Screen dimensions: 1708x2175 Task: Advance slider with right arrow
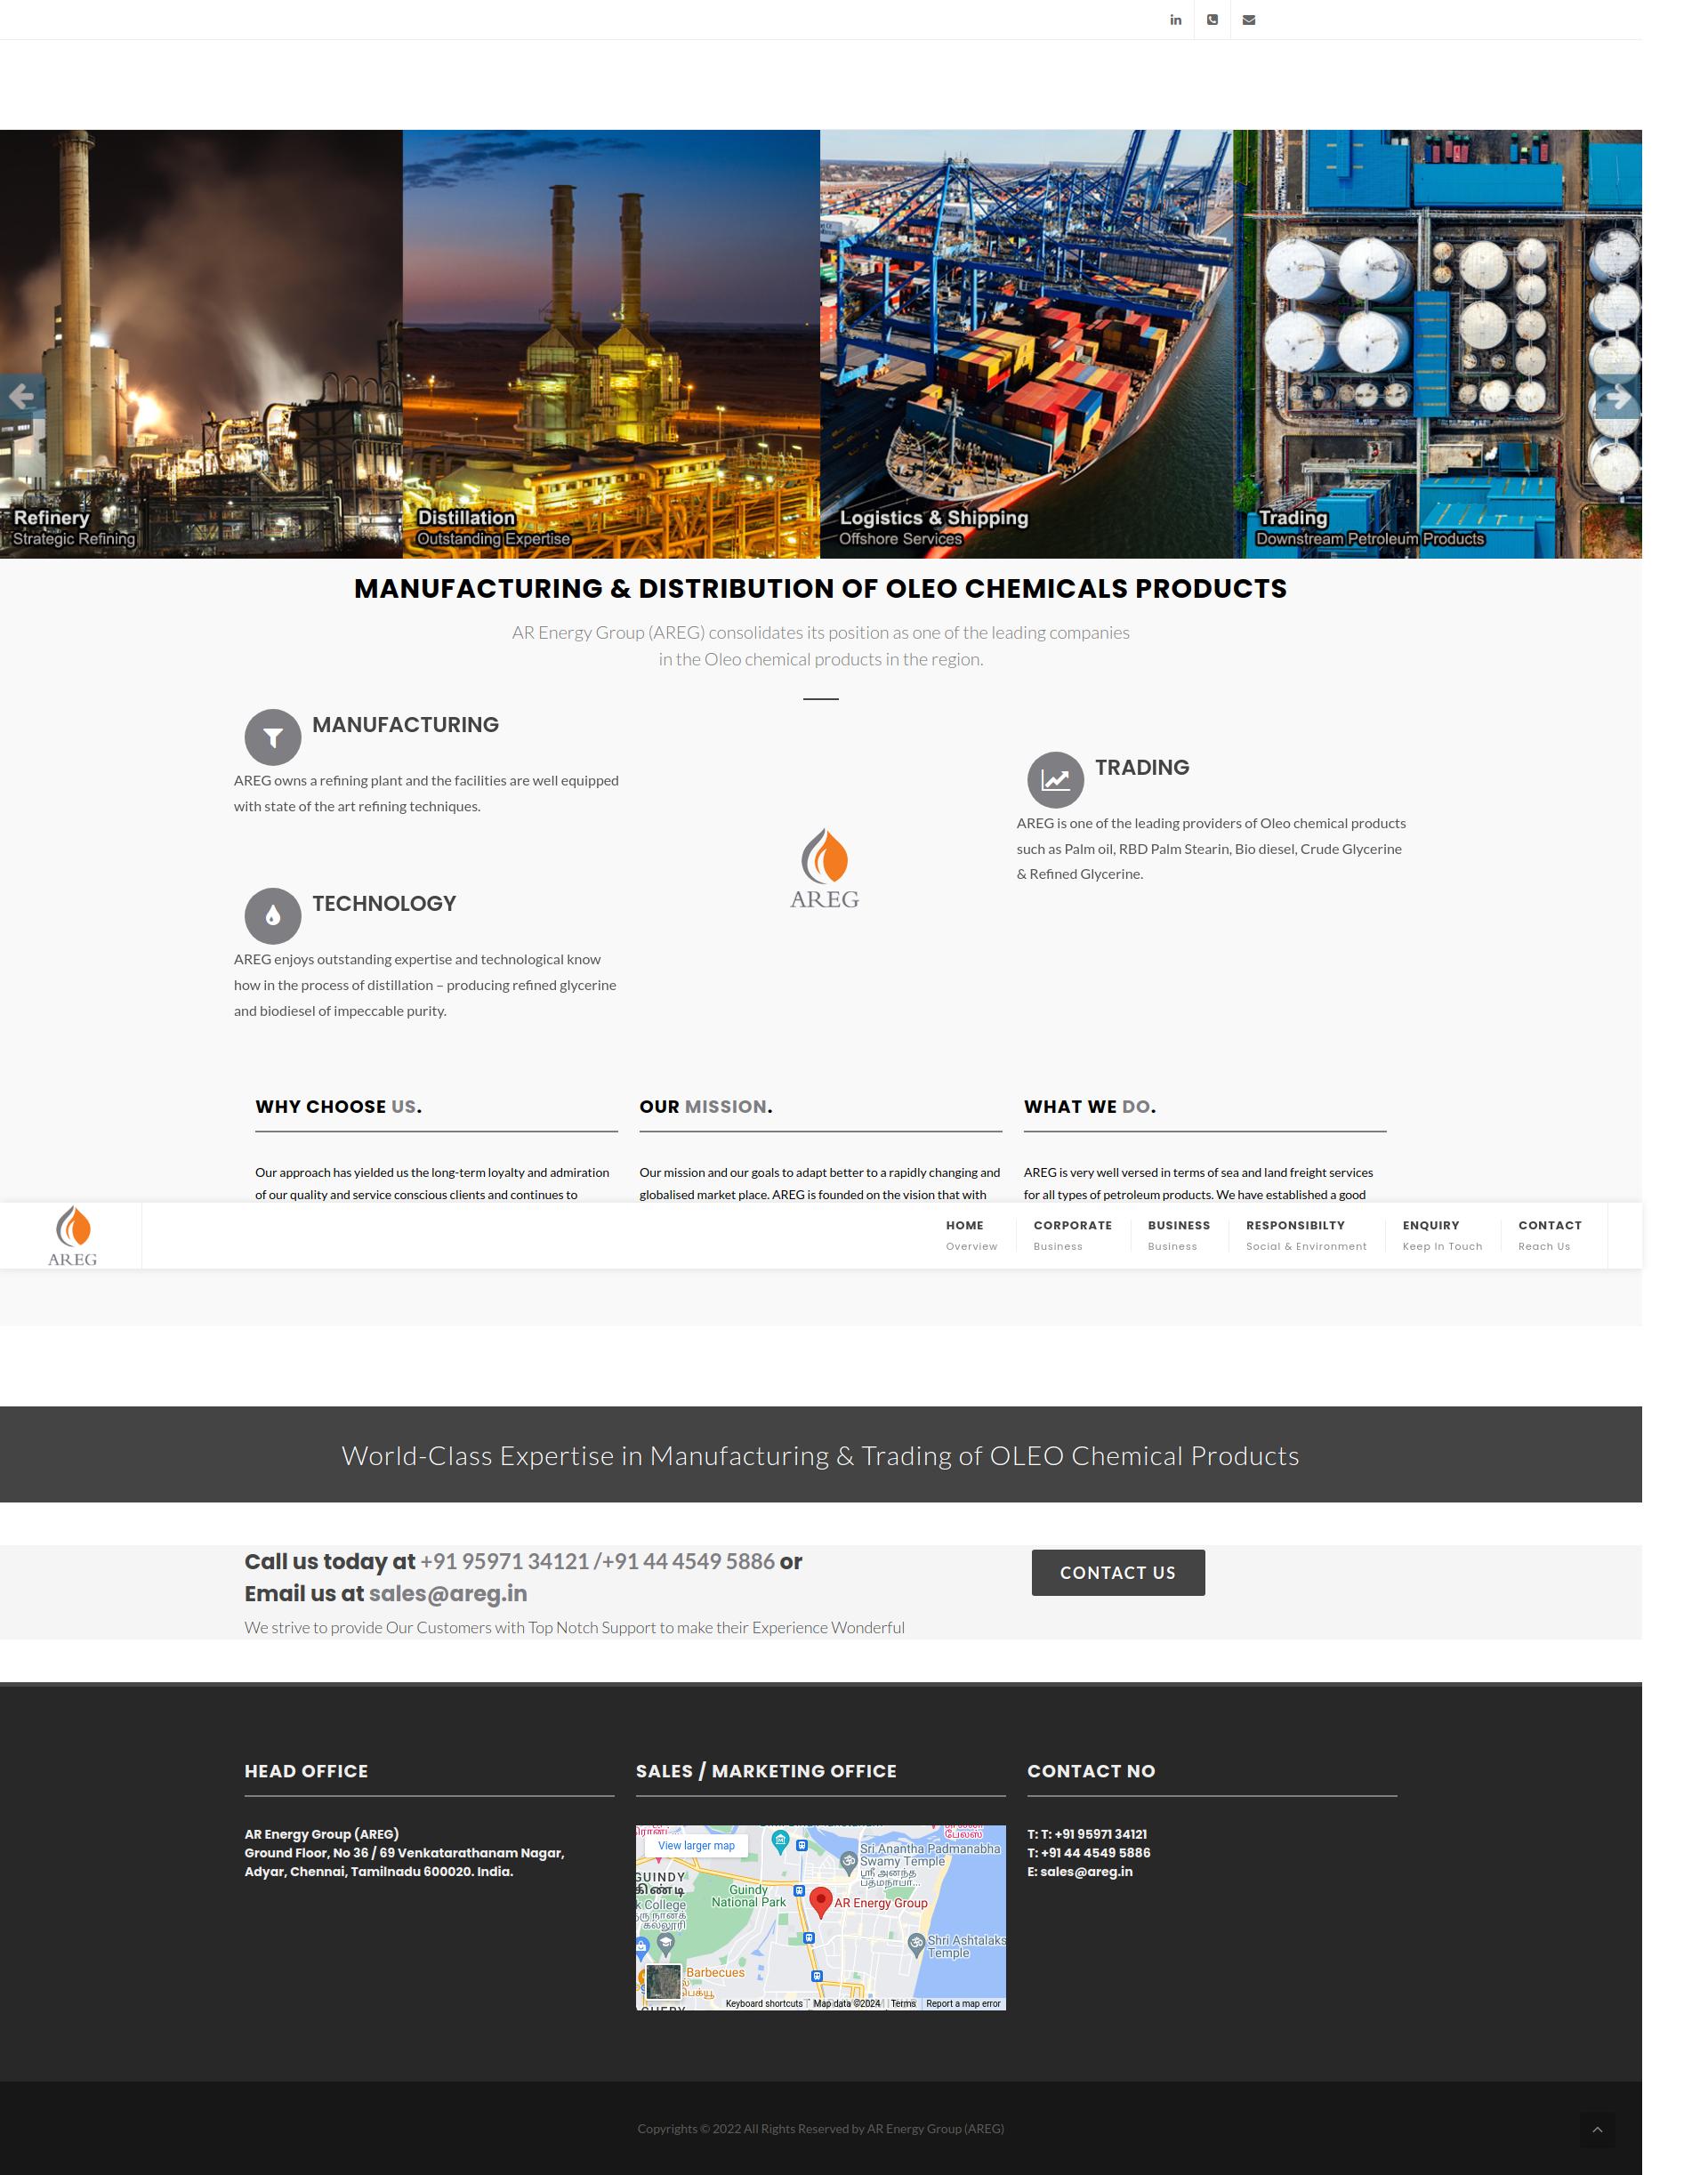coord(1617,398)
